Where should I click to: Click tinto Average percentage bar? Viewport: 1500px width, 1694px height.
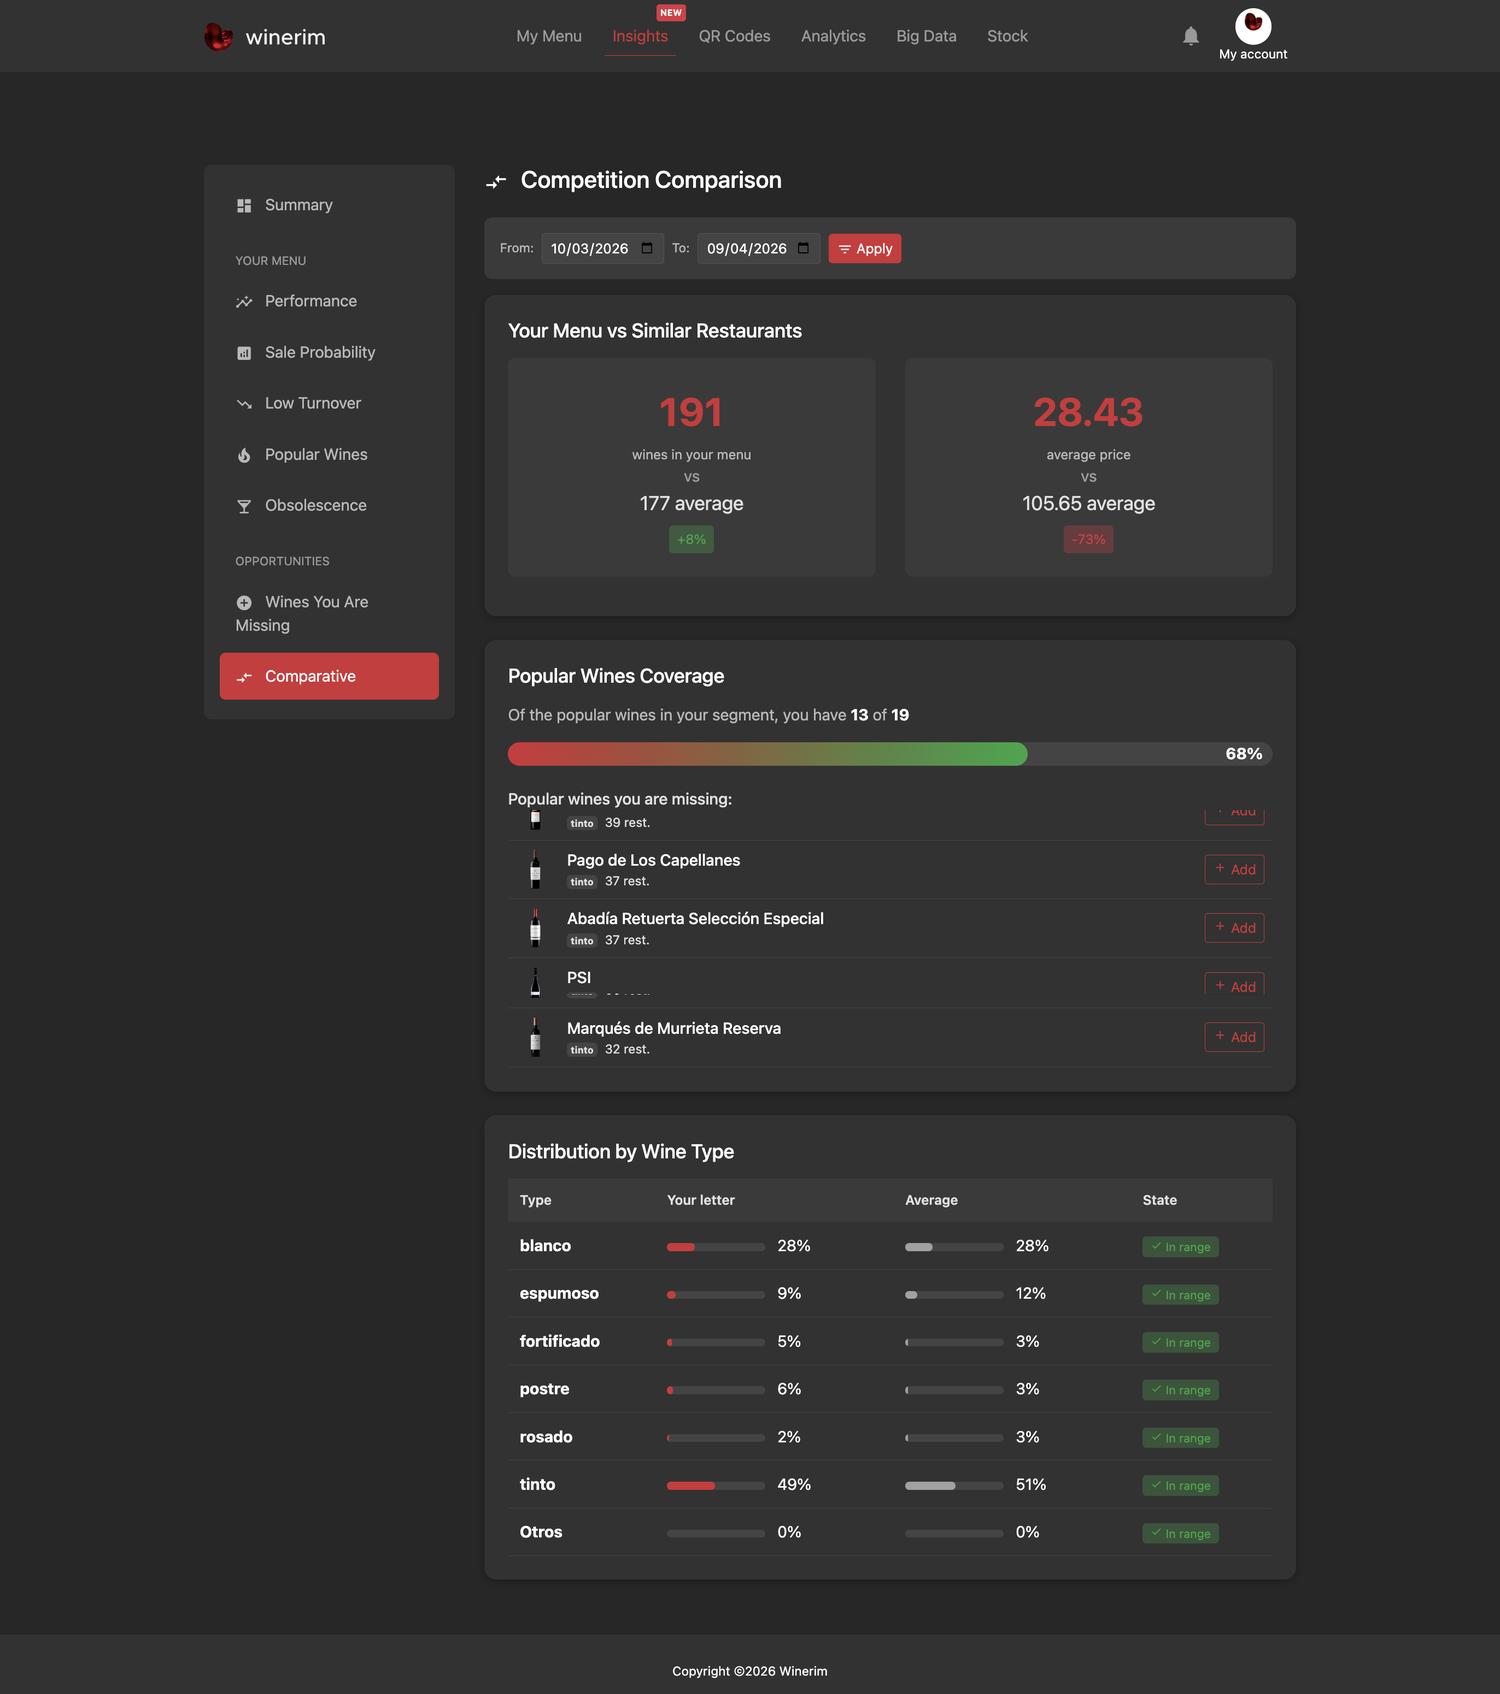(954, 1486)
